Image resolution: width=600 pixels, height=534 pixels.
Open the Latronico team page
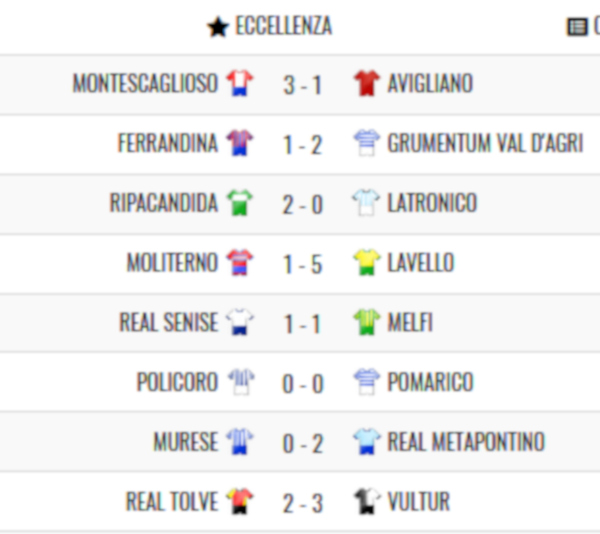[x=432, y=203]
